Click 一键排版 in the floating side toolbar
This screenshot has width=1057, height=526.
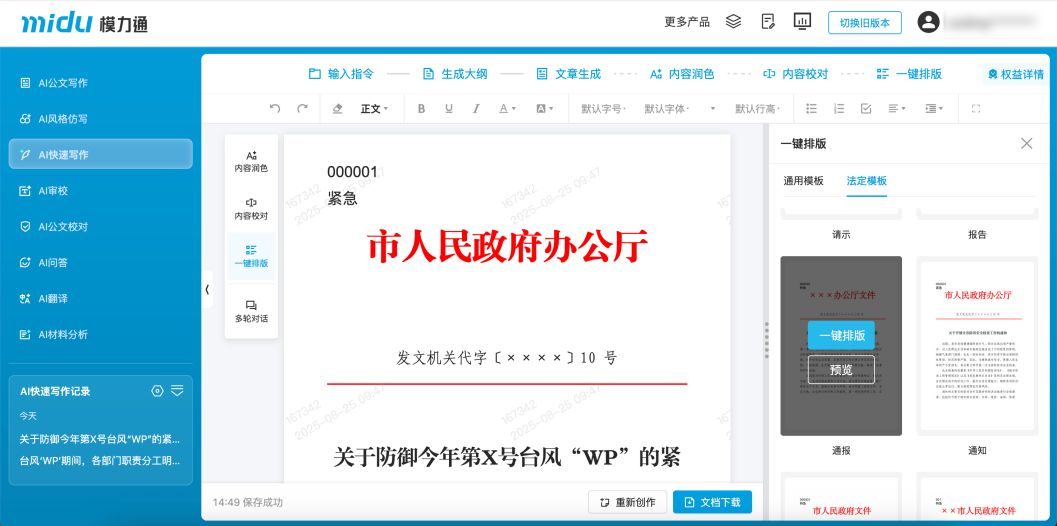pos(251,256)
